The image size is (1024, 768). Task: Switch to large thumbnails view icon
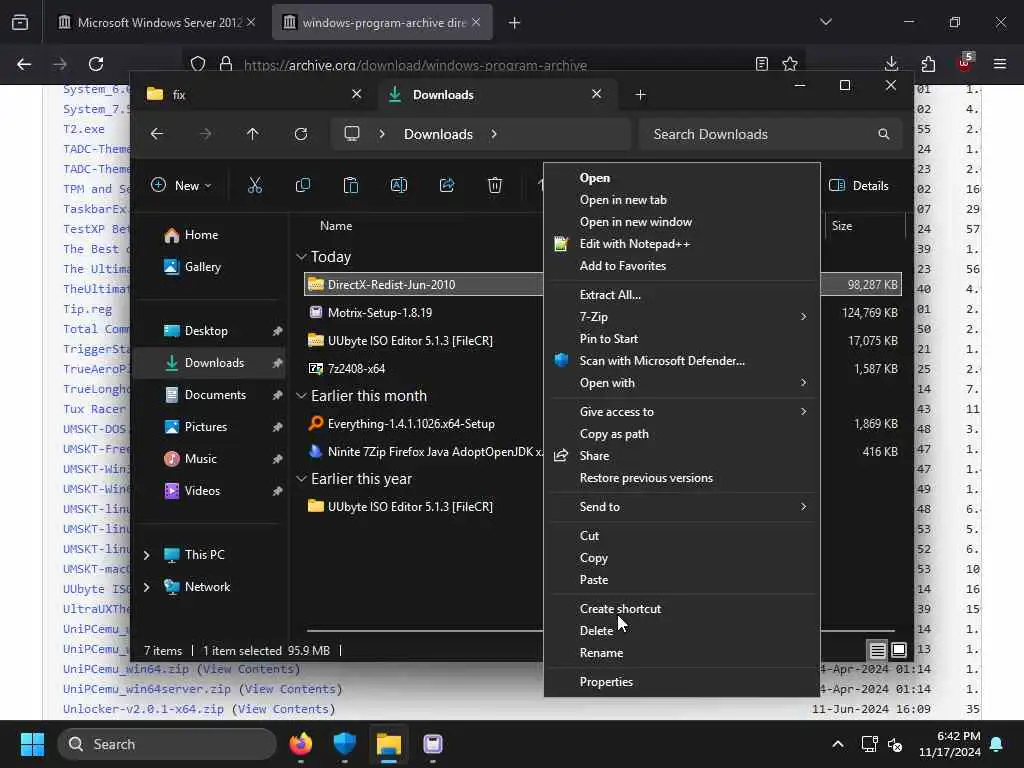pos(899,650)
